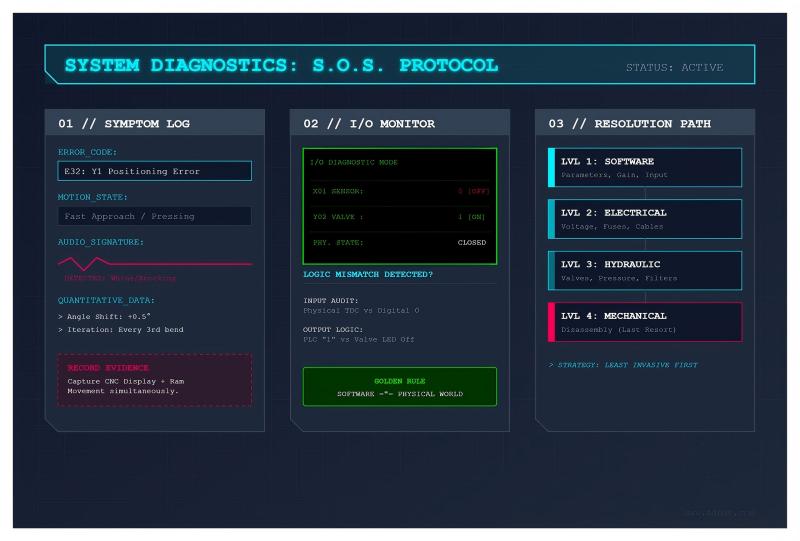Click the PHY. STATE CLOSED value
Viewport: 800px width, 541px height.
coord(471,242)
